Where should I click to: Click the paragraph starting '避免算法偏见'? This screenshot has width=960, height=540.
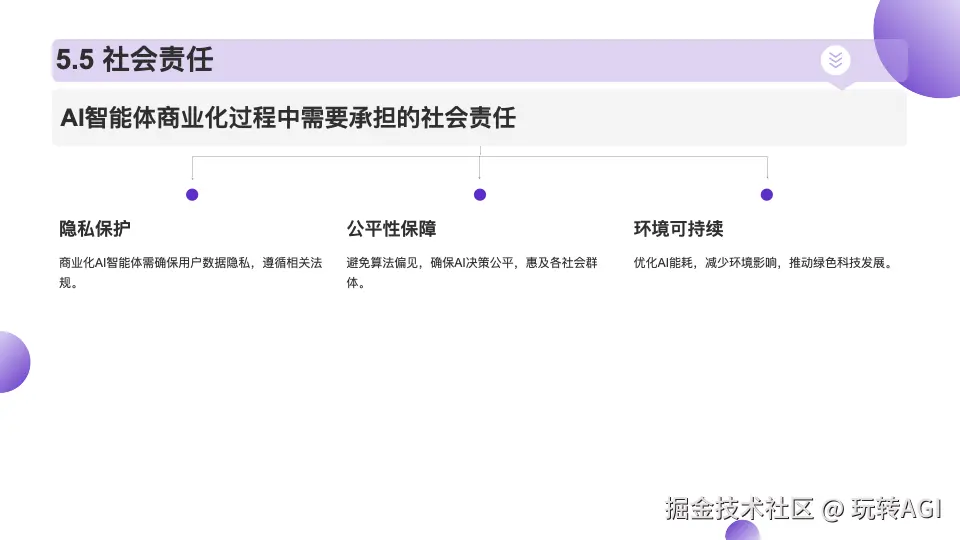[472, 272]
